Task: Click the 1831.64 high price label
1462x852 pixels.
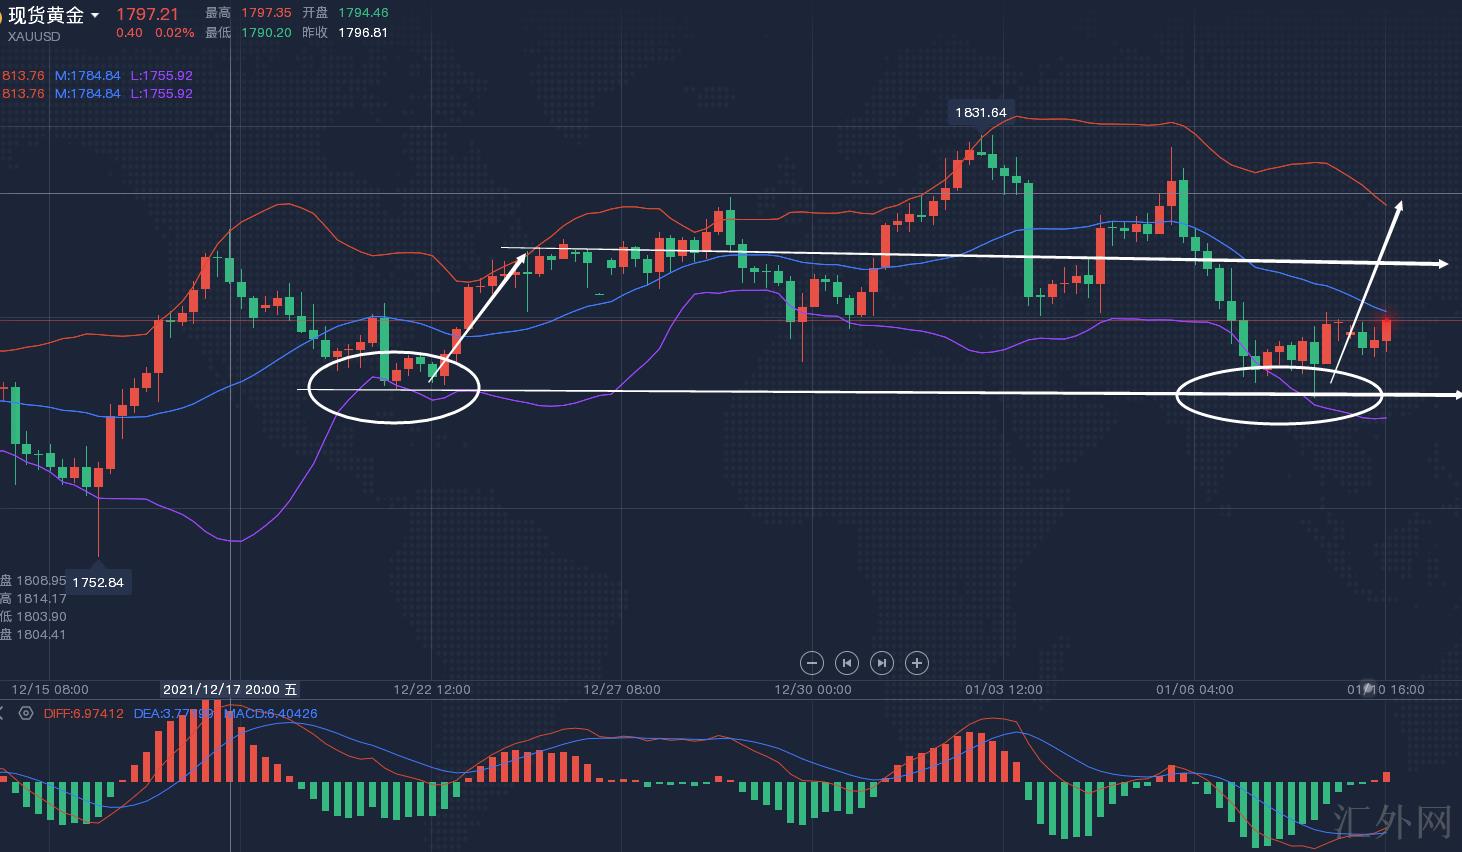Action: [980, 112]
